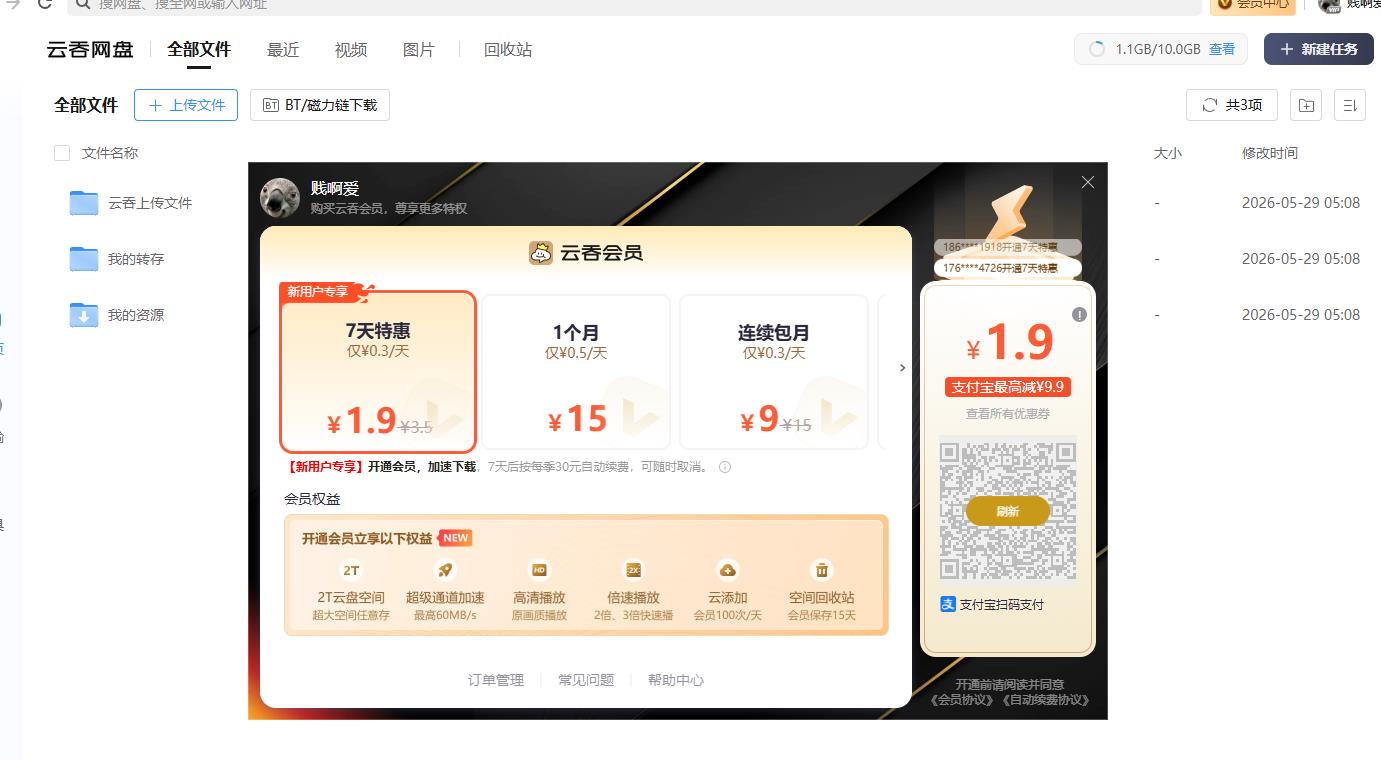1381x760 pixels.
Task: Show more plans with the right chevron
Action: tap(902, 368)
